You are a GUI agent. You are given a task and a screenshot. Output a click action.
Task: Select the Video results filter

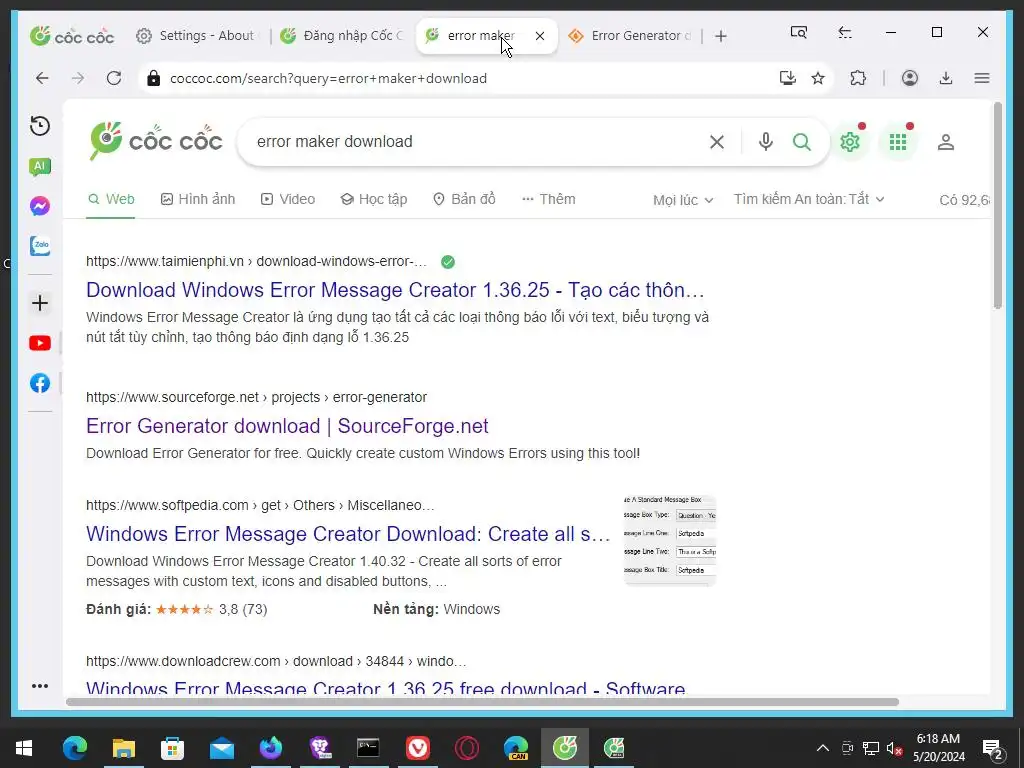pos(288,199)
